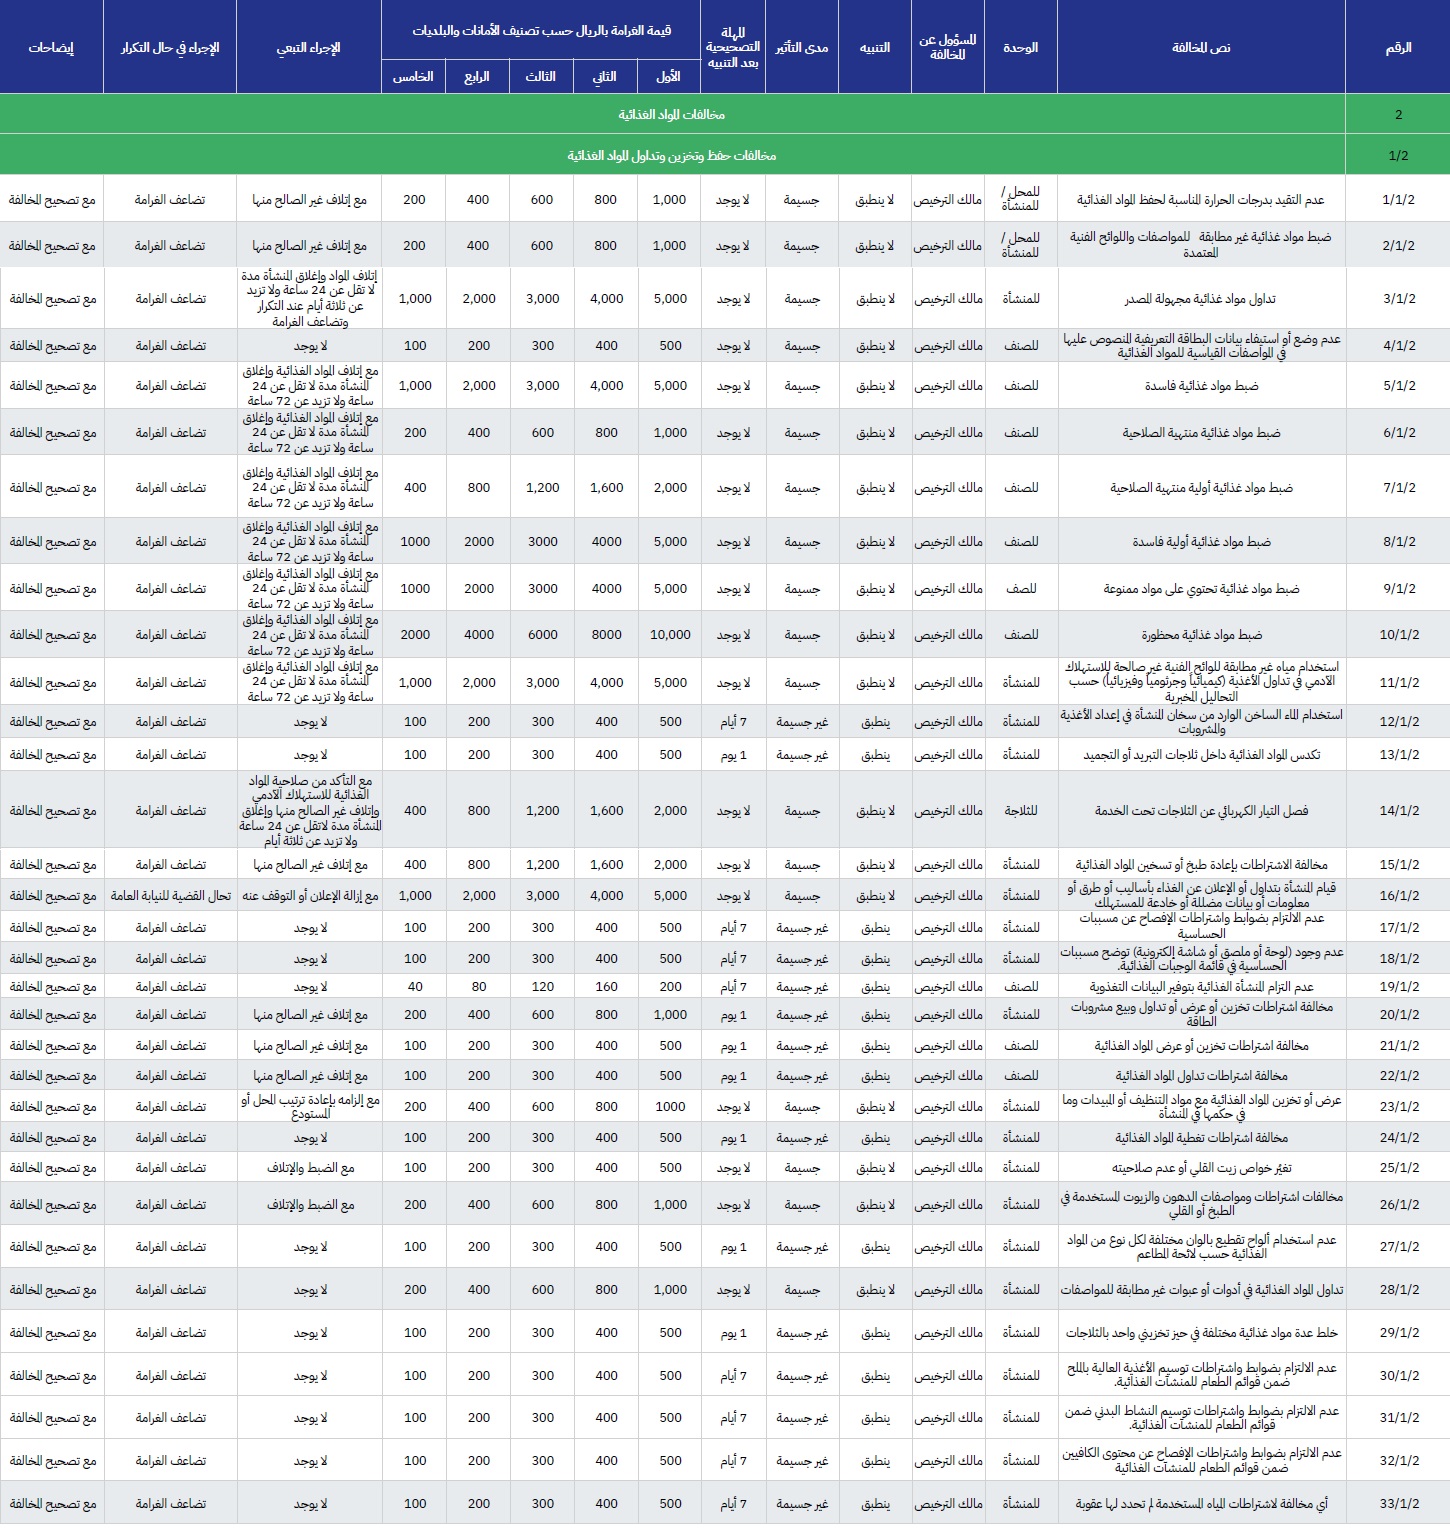Image resolution: width=1450 pixels, height=1537 pixels.
Task: Click header "قيمة الغرامة بالريال حسب تصنيف الأمانات والبلديات"
Action: pyautogui.click(x=541, y=30)
